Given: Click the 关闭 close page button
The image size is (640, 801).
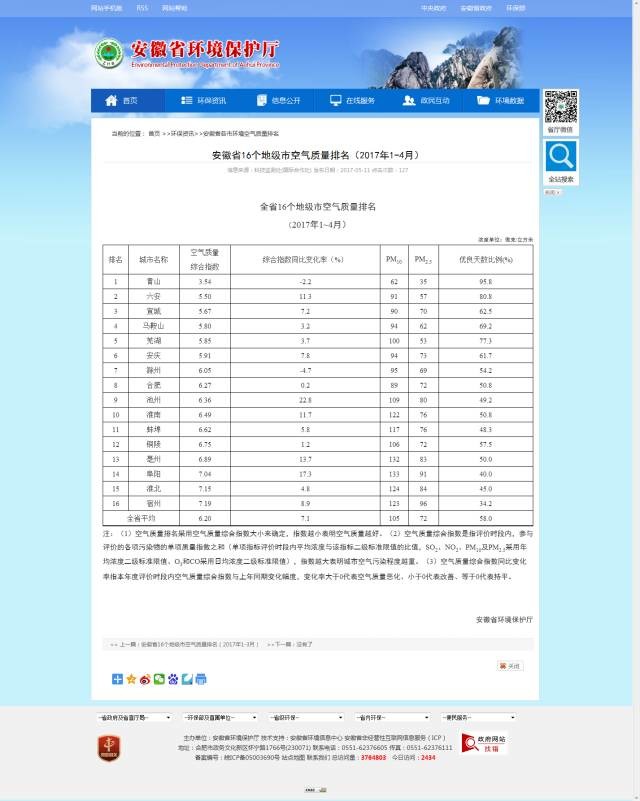Looking at the screenshot, I should click(x=510, y=665).
